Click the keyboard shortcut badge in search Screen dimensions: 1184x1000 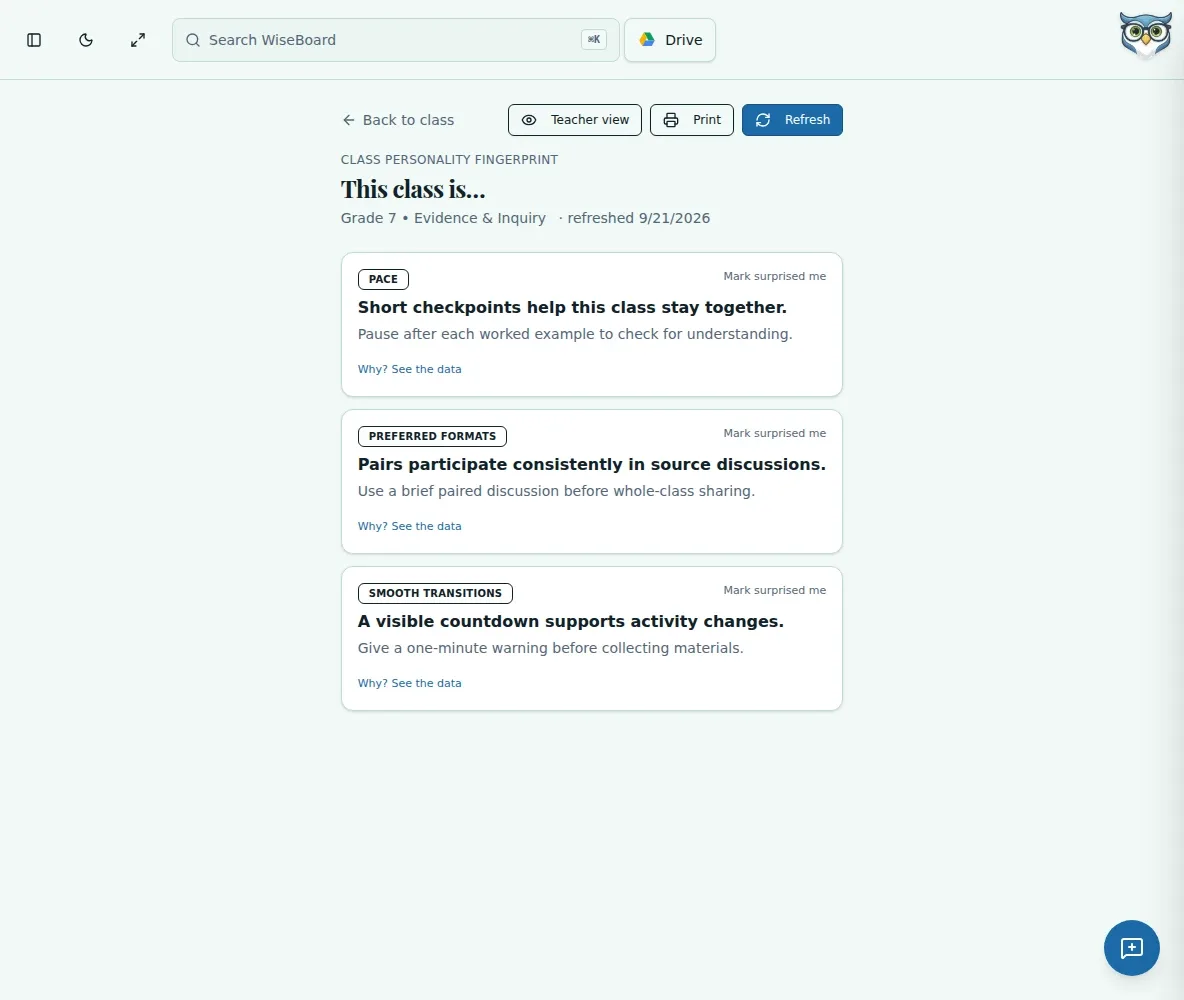[x=594, y=40]
